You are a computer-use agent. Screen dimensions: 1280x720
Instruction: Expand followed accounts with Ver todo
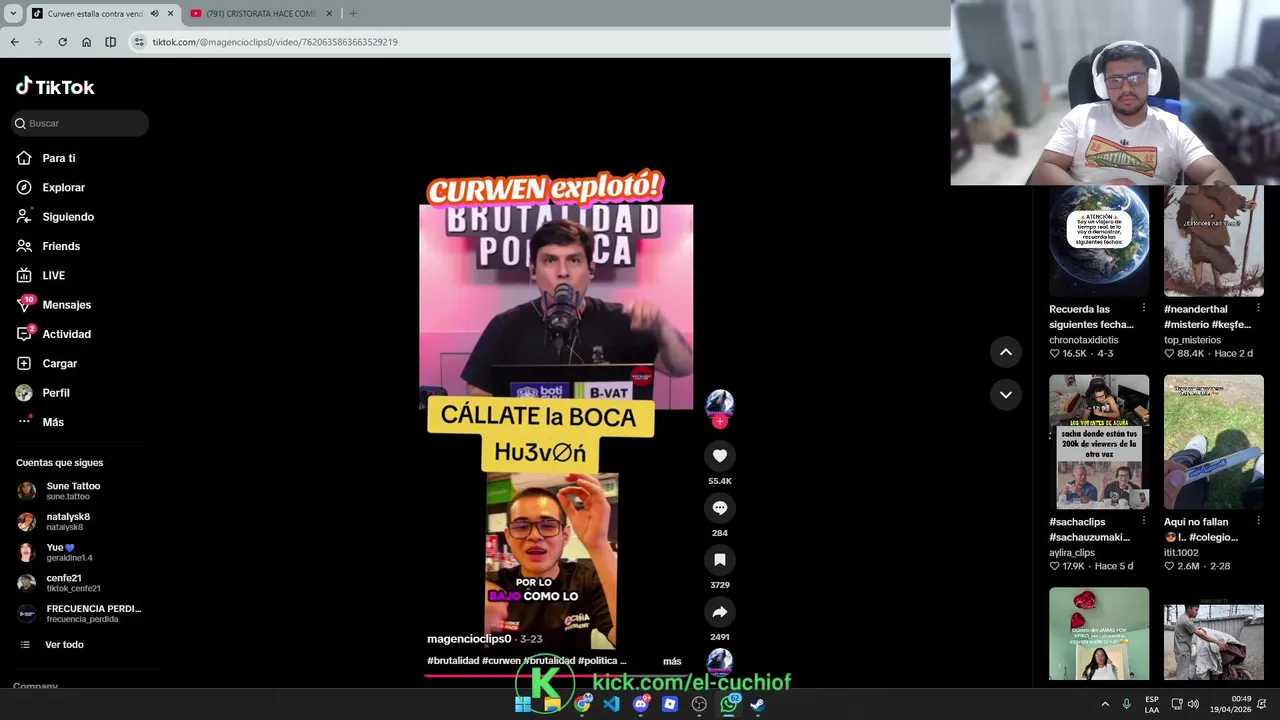coord(64,645)
